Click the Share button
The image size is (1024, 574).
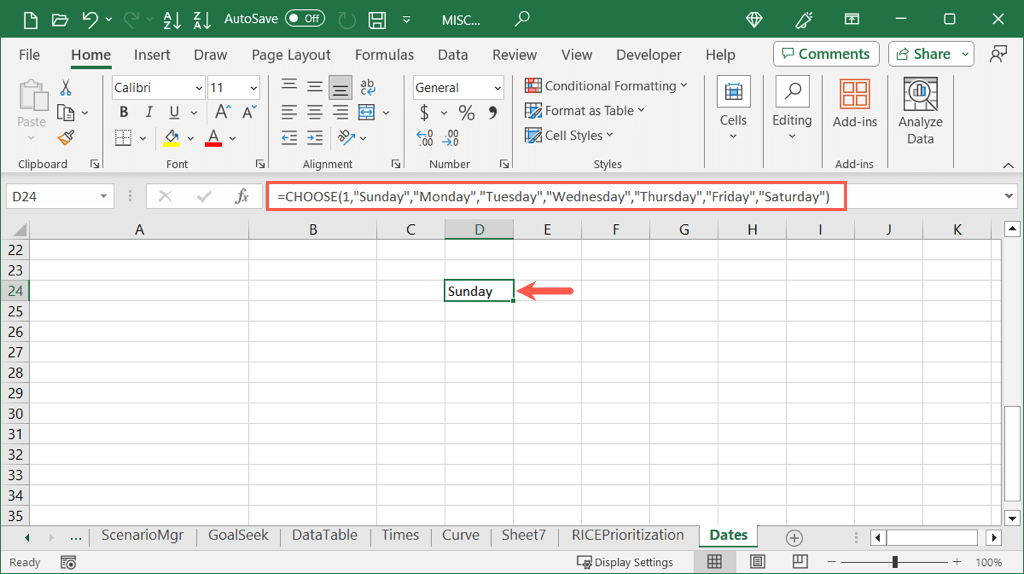[x=930, y=54]
